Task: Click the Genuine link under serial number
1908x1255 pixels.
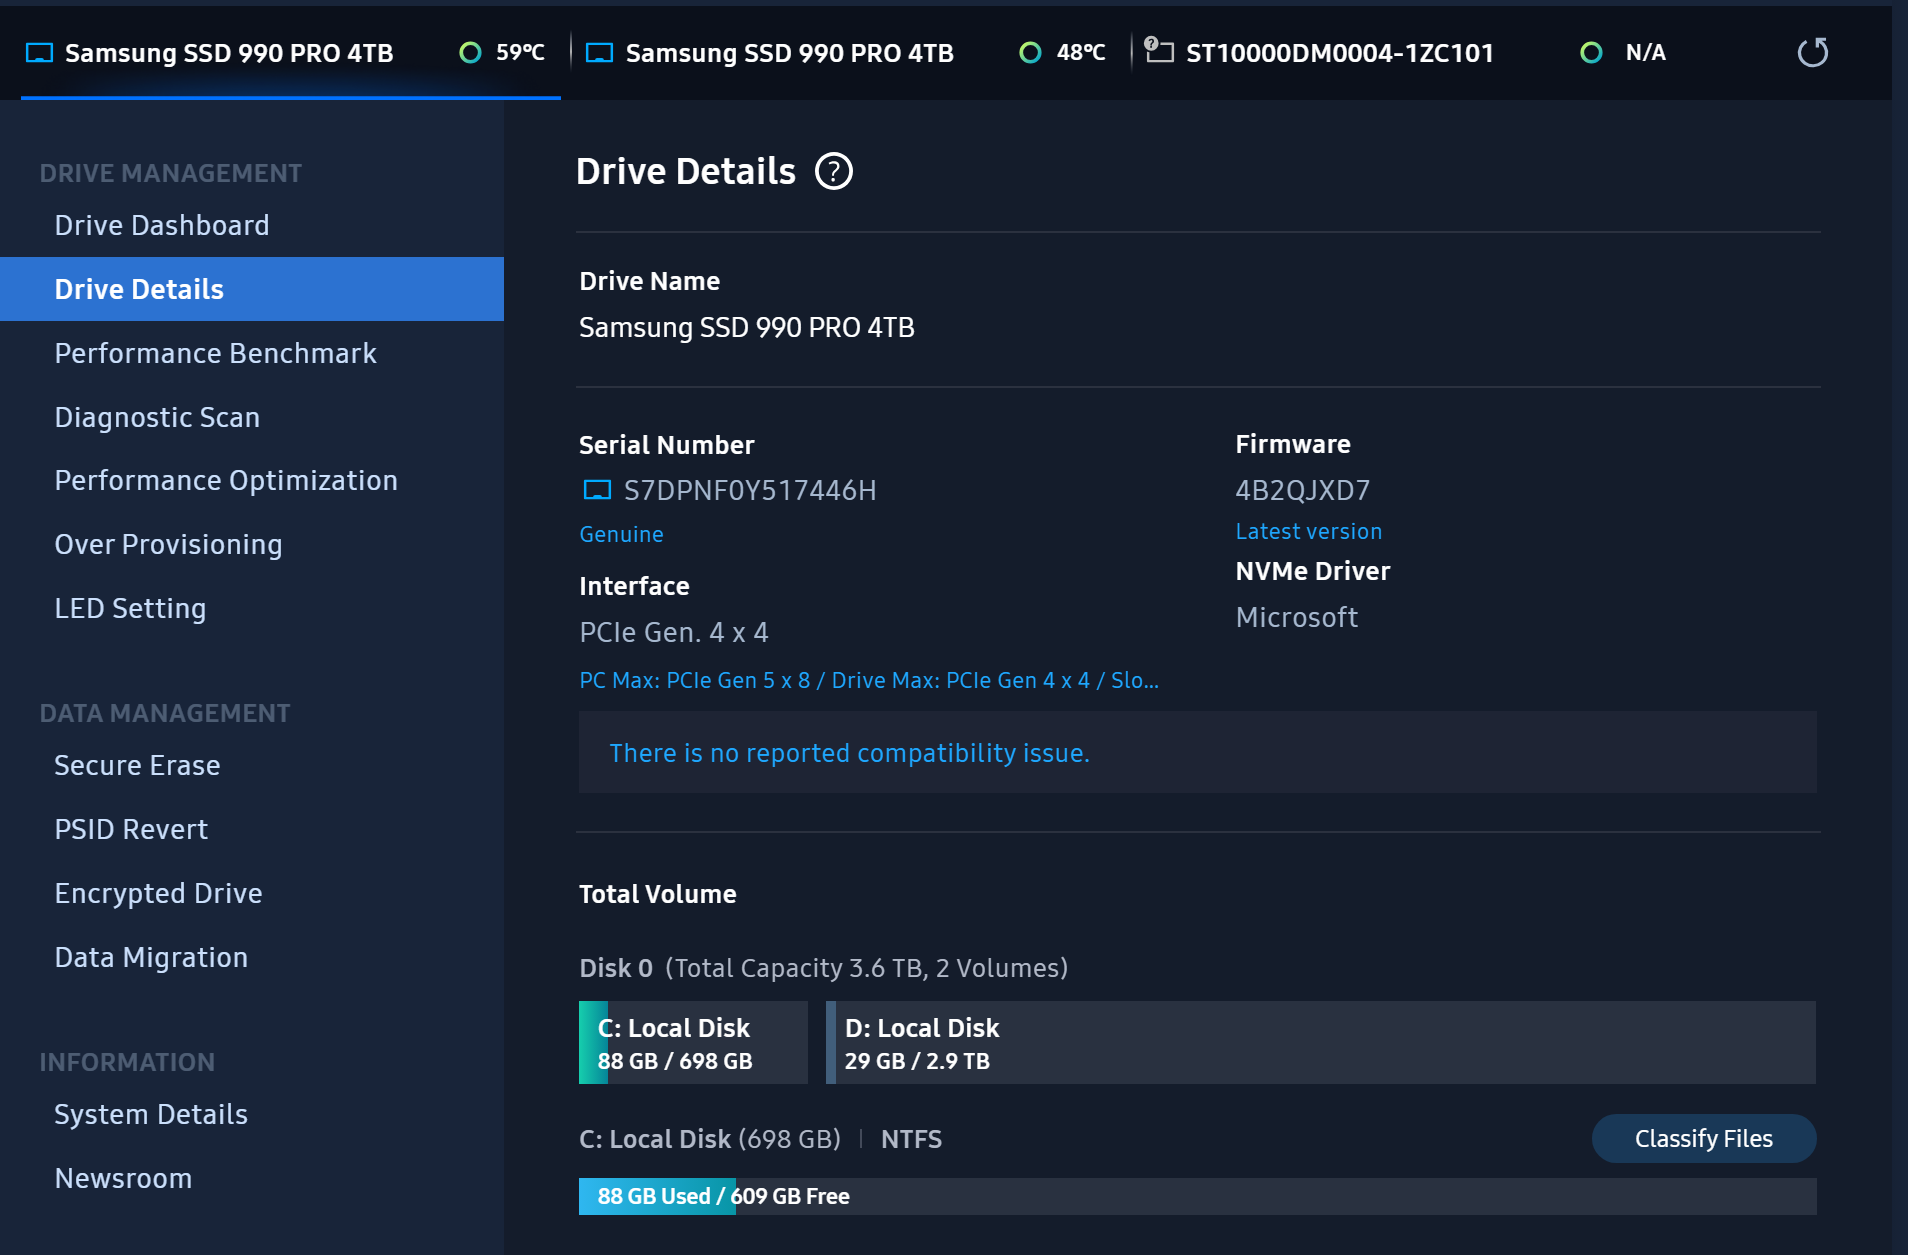Action: click(621, 534)
